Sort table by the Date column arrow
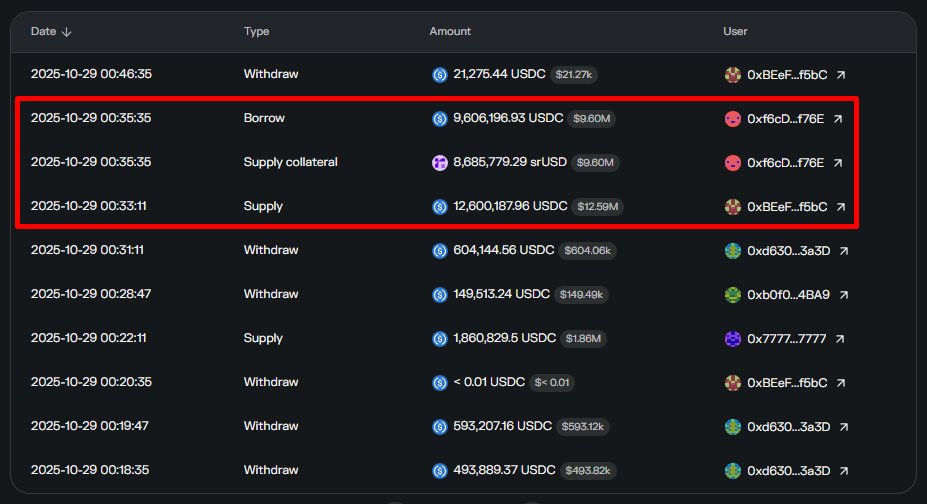This screenshot has height=504, width=927. click(x=66, y=32)
